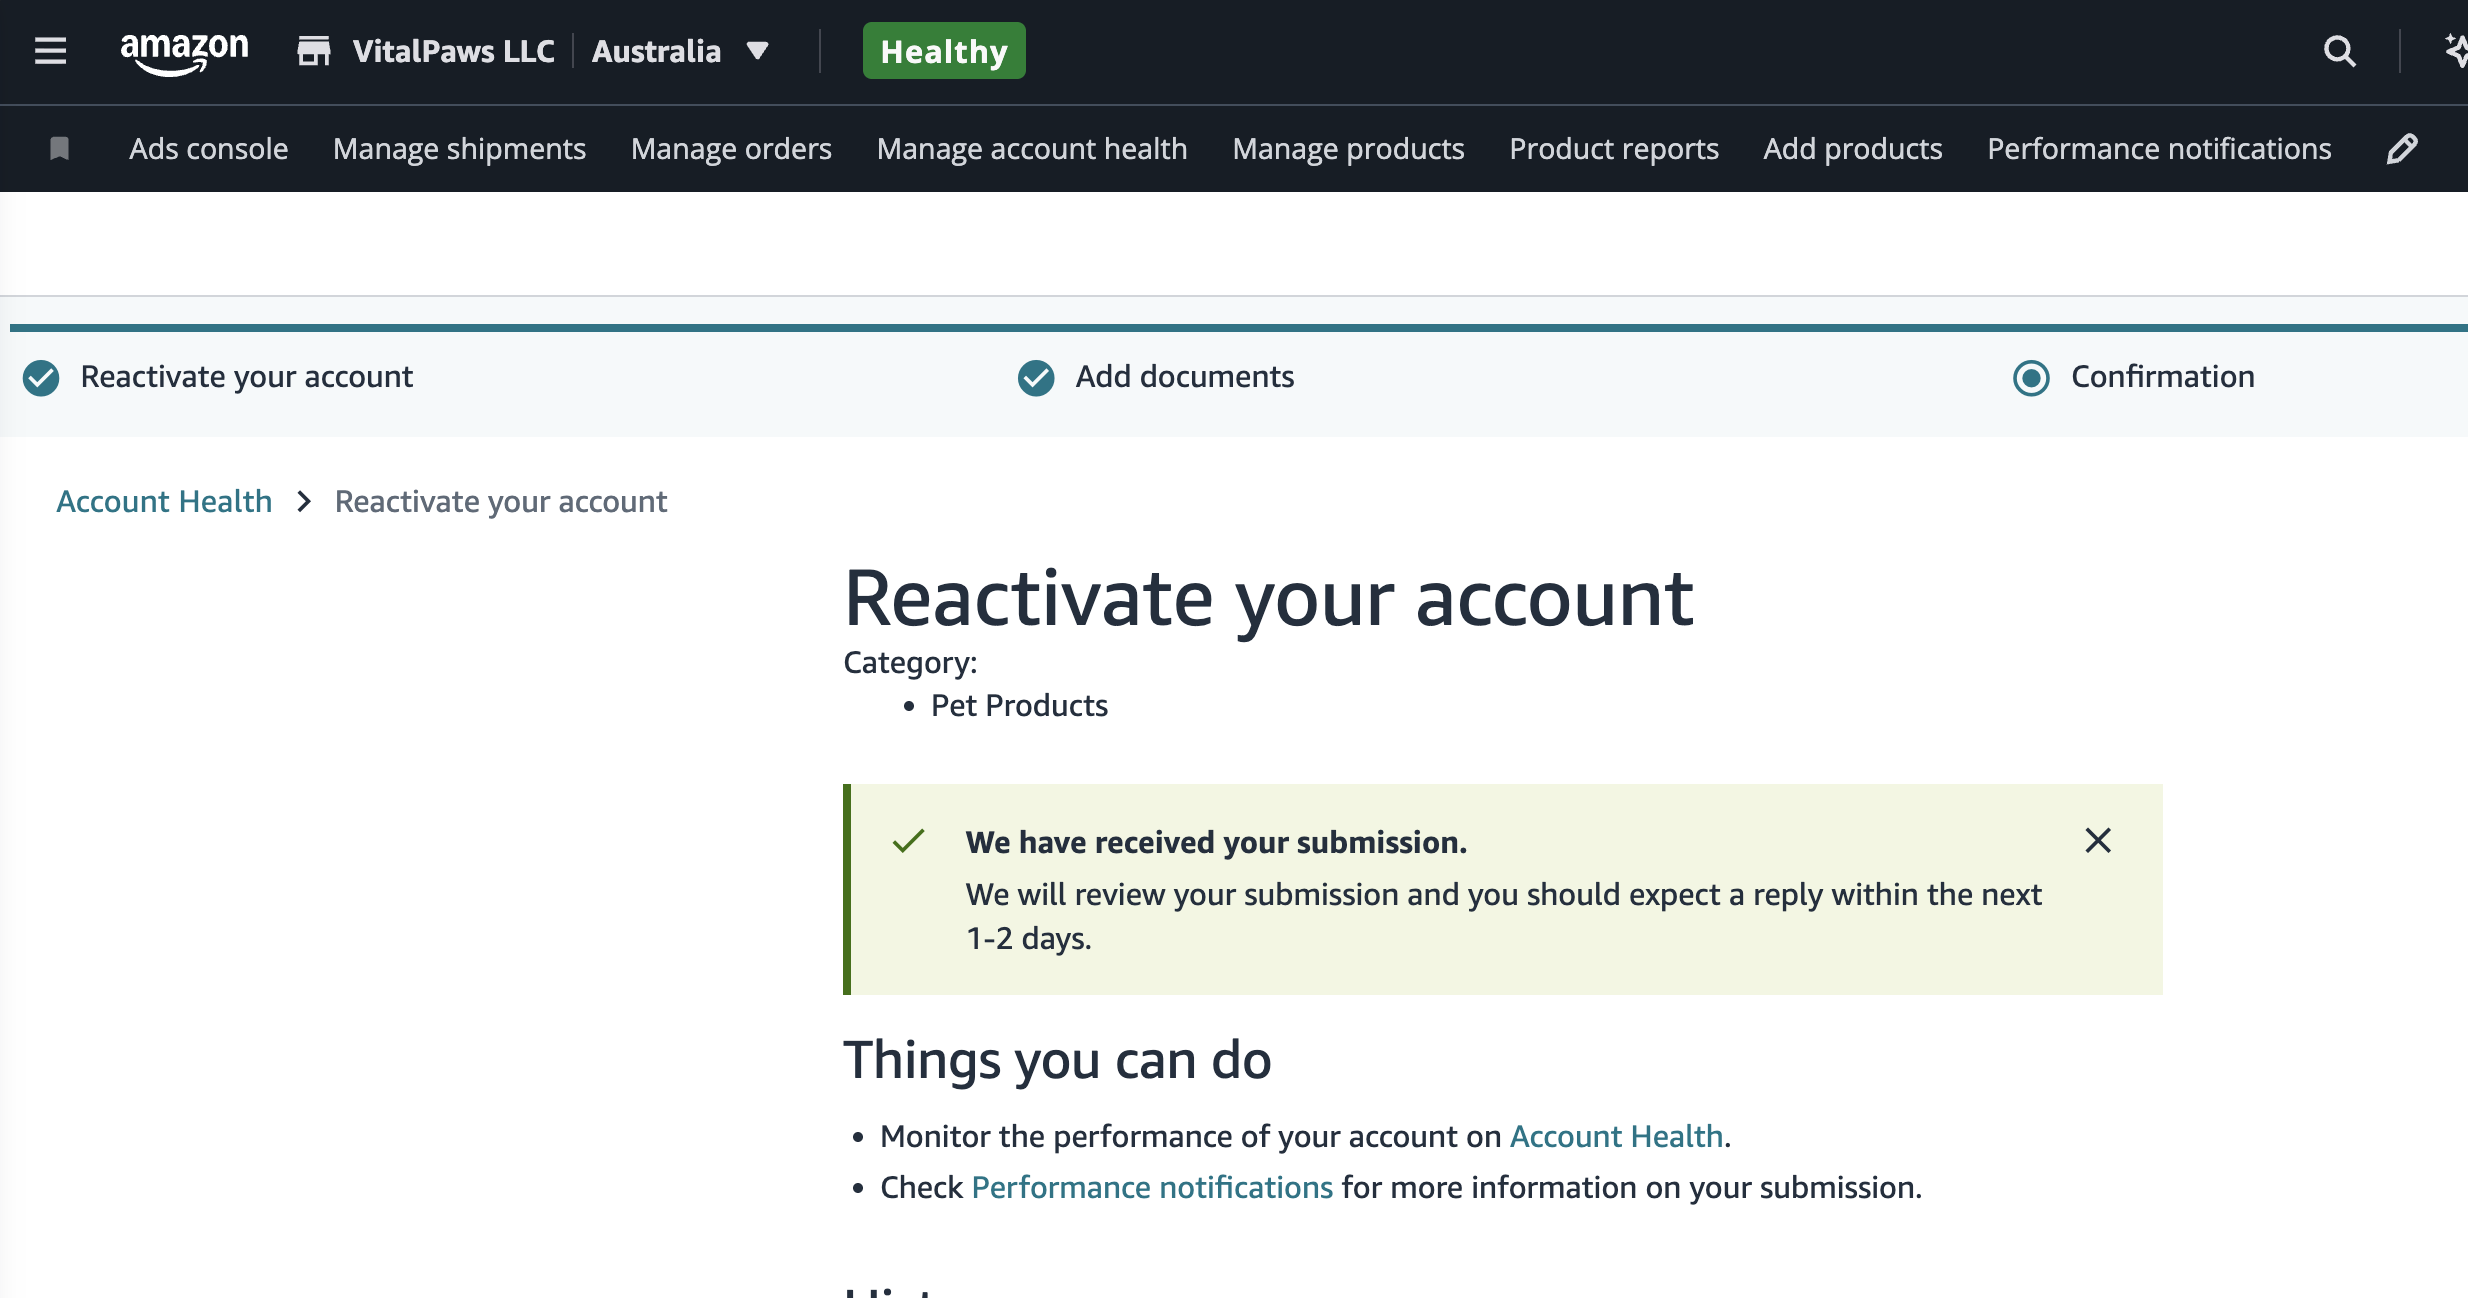Click the pencil edit favorites icon
The image size is (2468, 1298).
[2402, 149]
